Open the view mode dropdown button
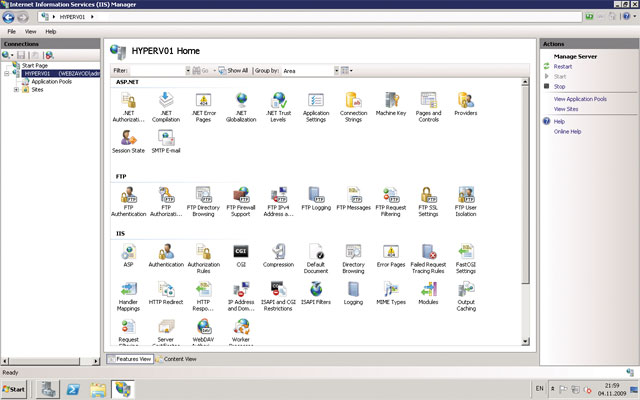The width and height of the screenshot is (640, 400). click(x=347, y=71)
